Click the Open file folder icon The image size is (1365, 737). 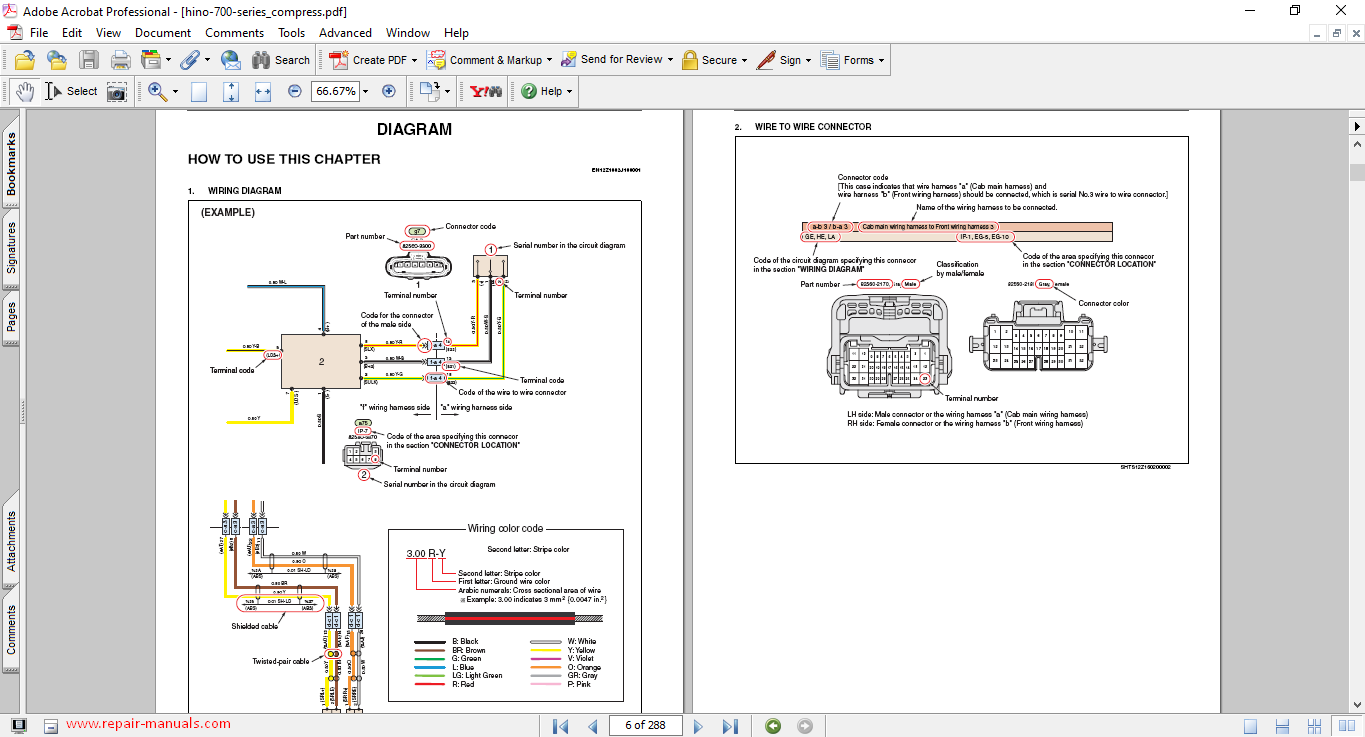pos(25,60)
